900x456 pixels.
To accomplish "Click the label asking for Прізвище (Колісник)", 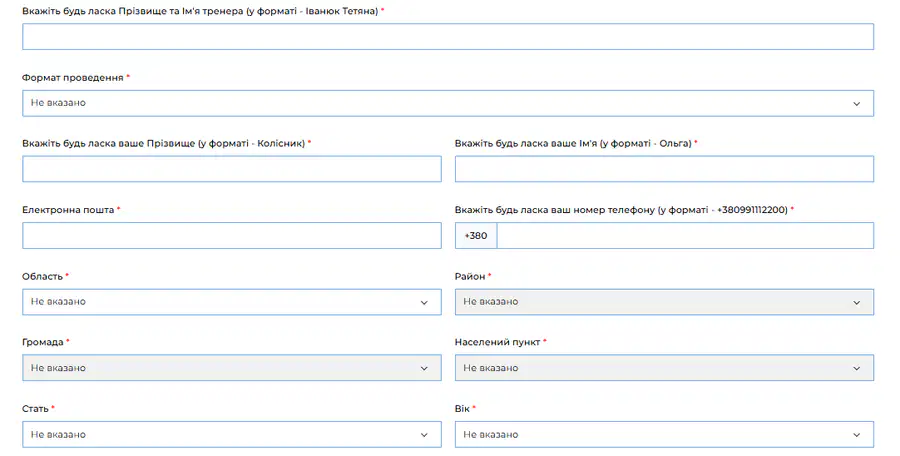I will [164, 143].
